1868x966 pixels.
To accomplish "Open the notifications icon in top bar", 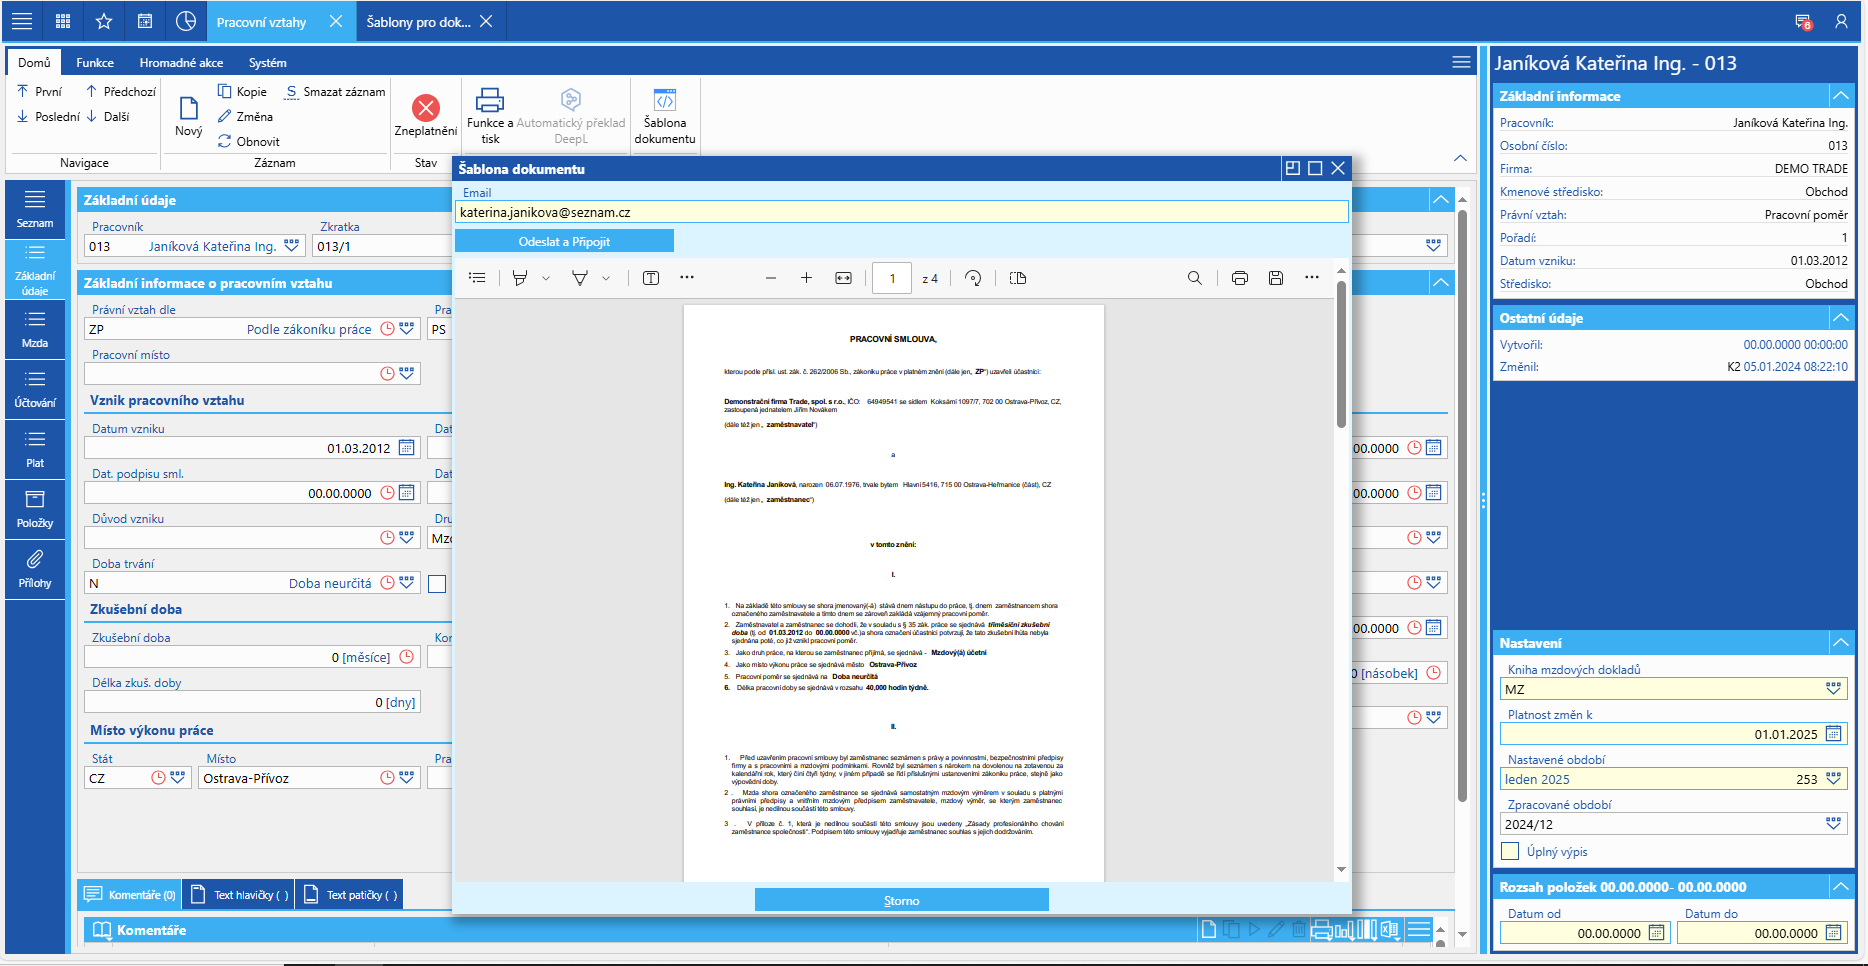I will (1804, 21).
